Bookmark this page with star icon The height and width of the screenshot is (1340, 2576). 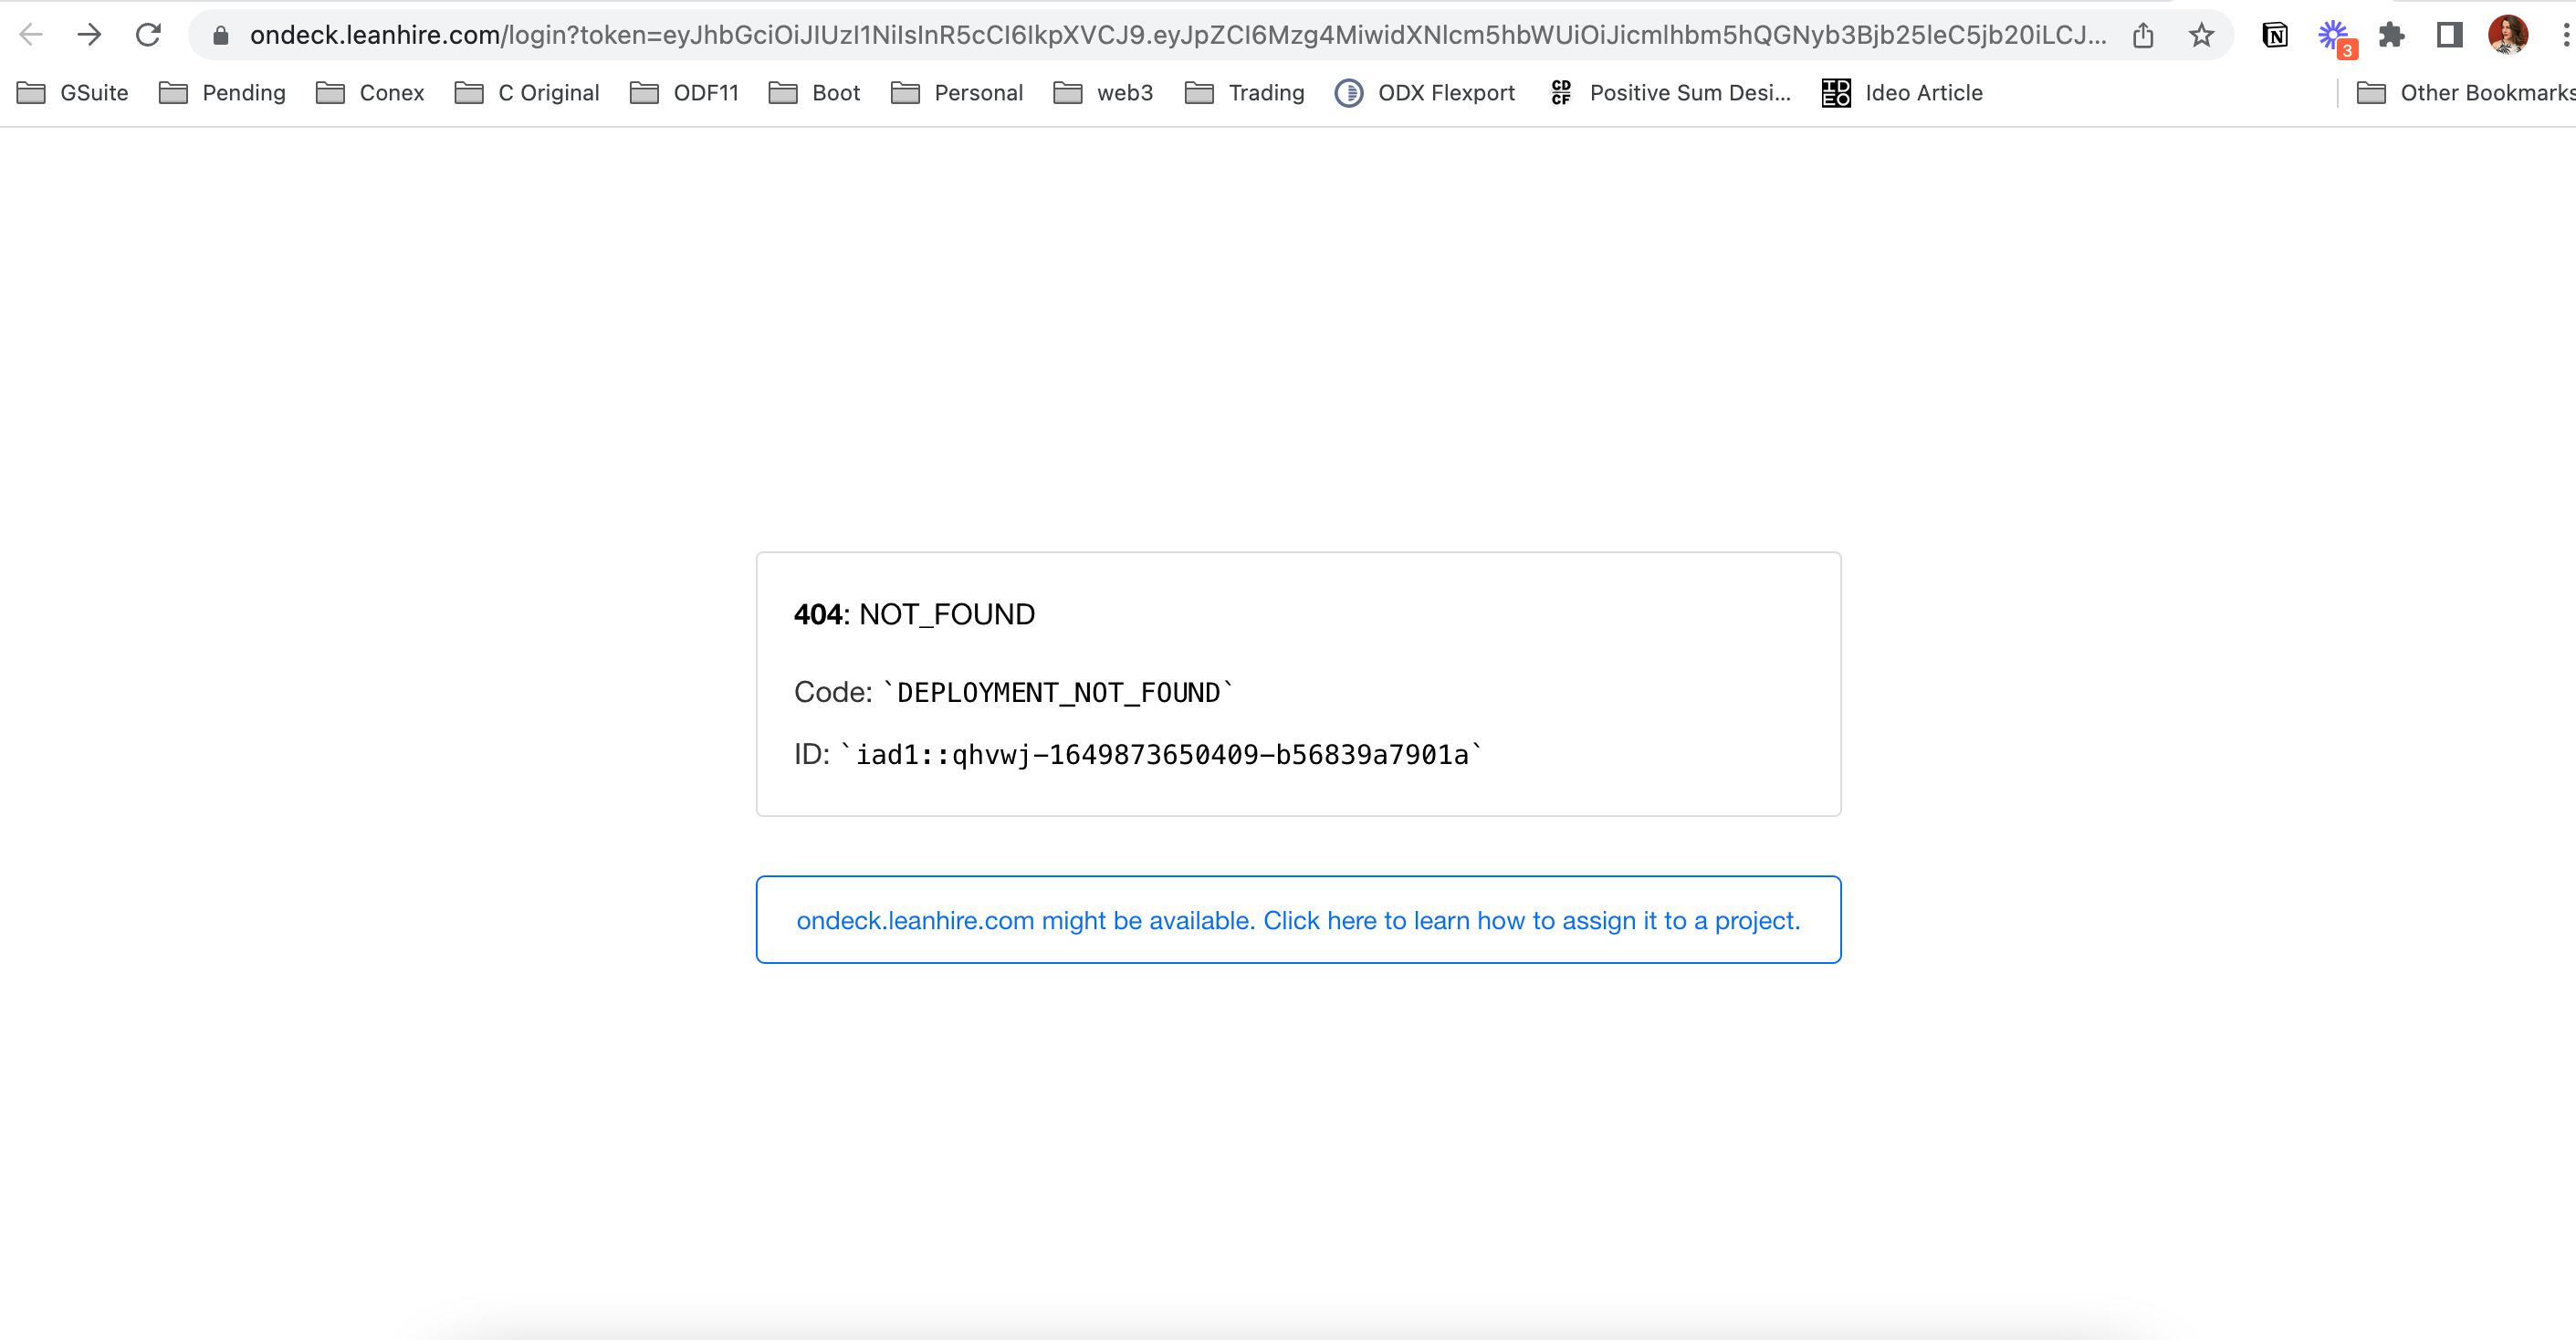pos(2201,36)
